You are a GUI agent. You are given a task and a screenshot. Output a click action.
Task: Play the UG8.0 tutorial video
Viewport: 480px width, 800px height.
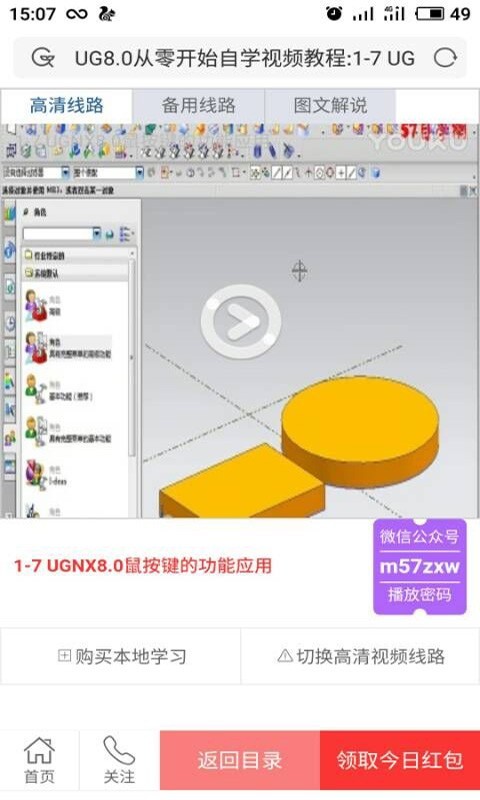coord(240,321)
